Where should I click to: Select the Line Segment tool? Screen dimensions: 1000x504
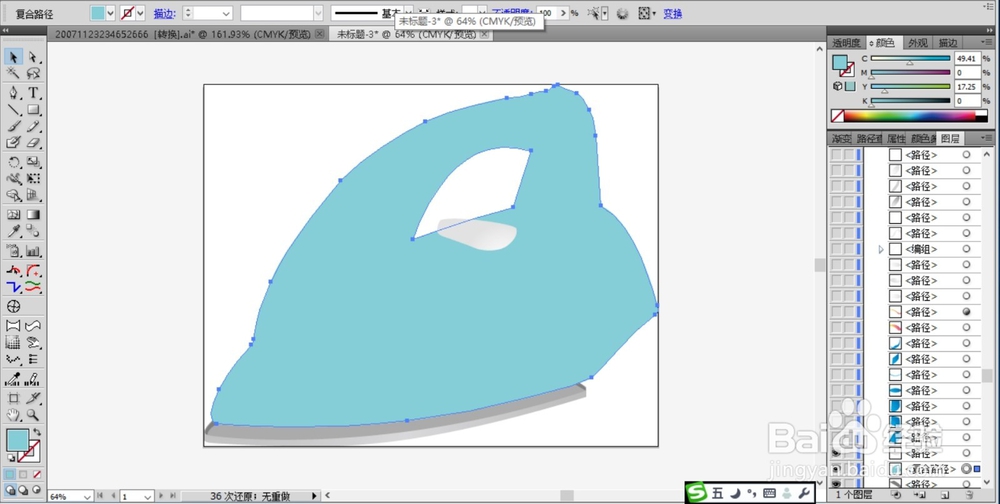coord(13,110)
